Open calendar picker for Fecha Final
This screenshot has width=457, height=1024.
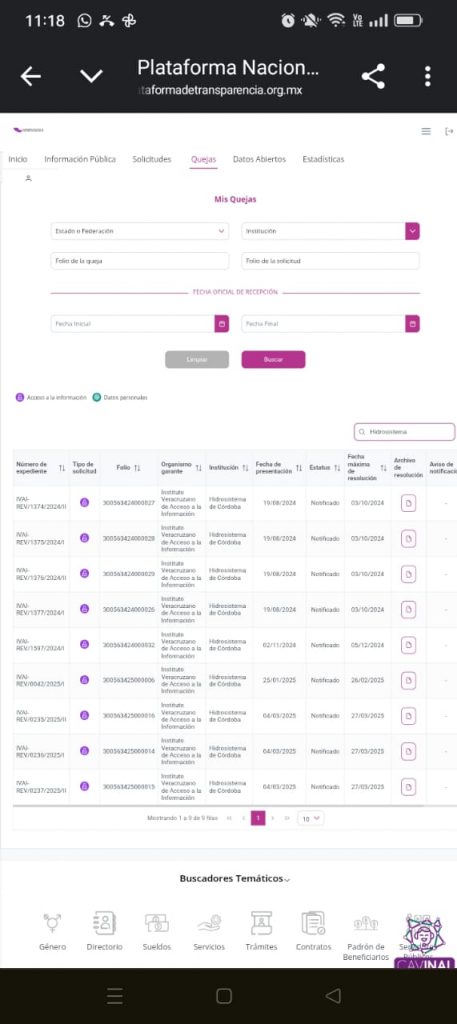tap(412, 324)
